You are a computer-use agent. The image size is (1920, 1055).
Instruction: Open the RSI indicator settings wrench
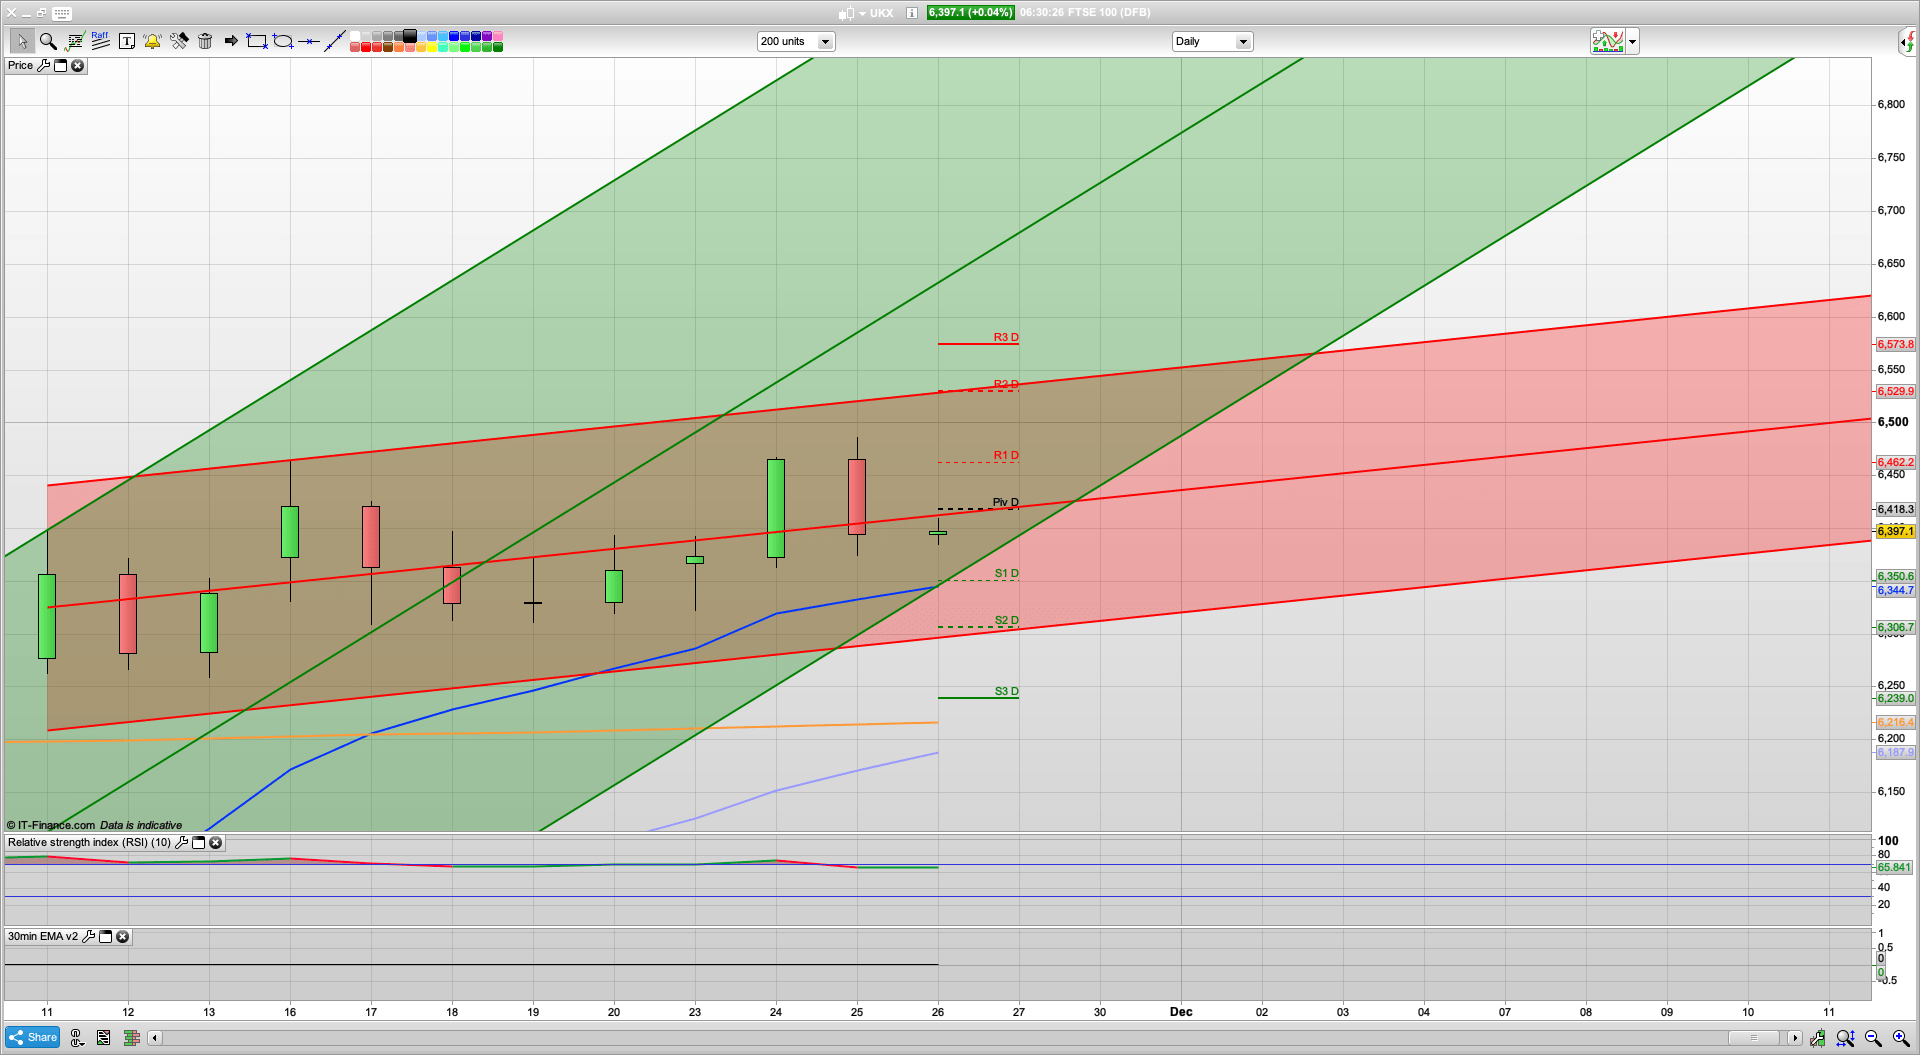[x=181, y=842]
